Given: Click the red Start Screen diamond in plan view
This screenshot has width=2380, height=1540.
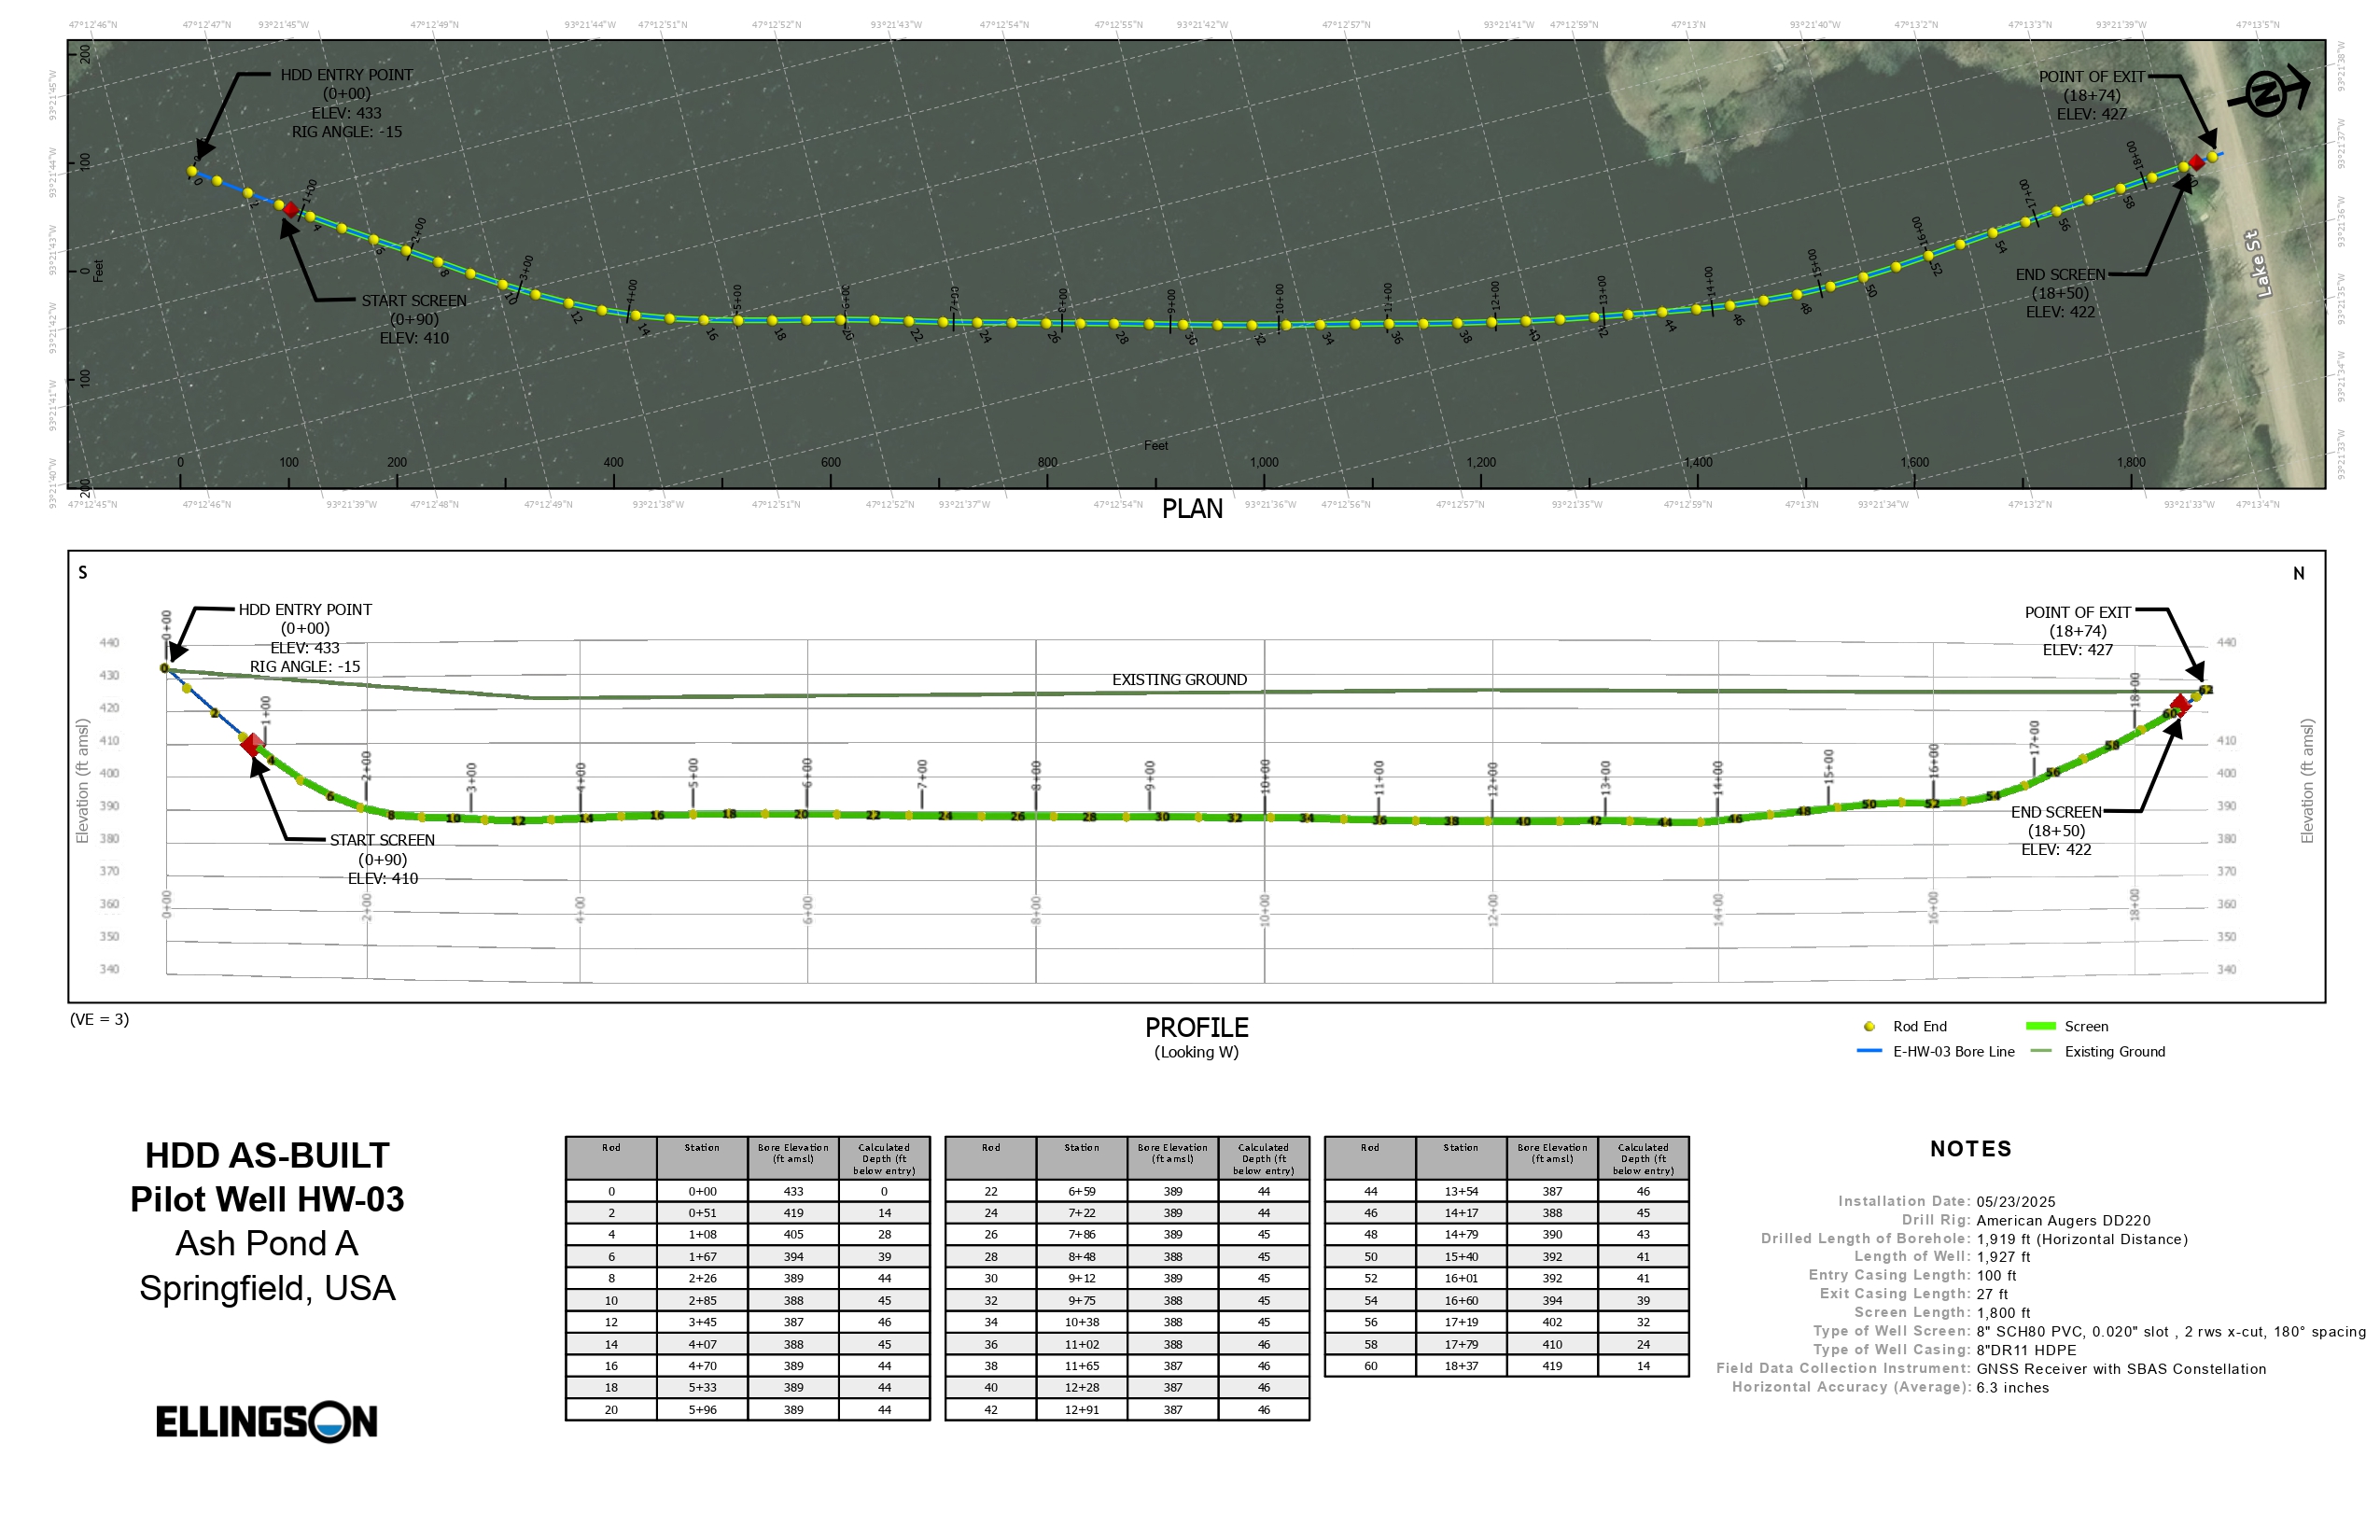Looking at the screenshot, I should pos(291,209).
